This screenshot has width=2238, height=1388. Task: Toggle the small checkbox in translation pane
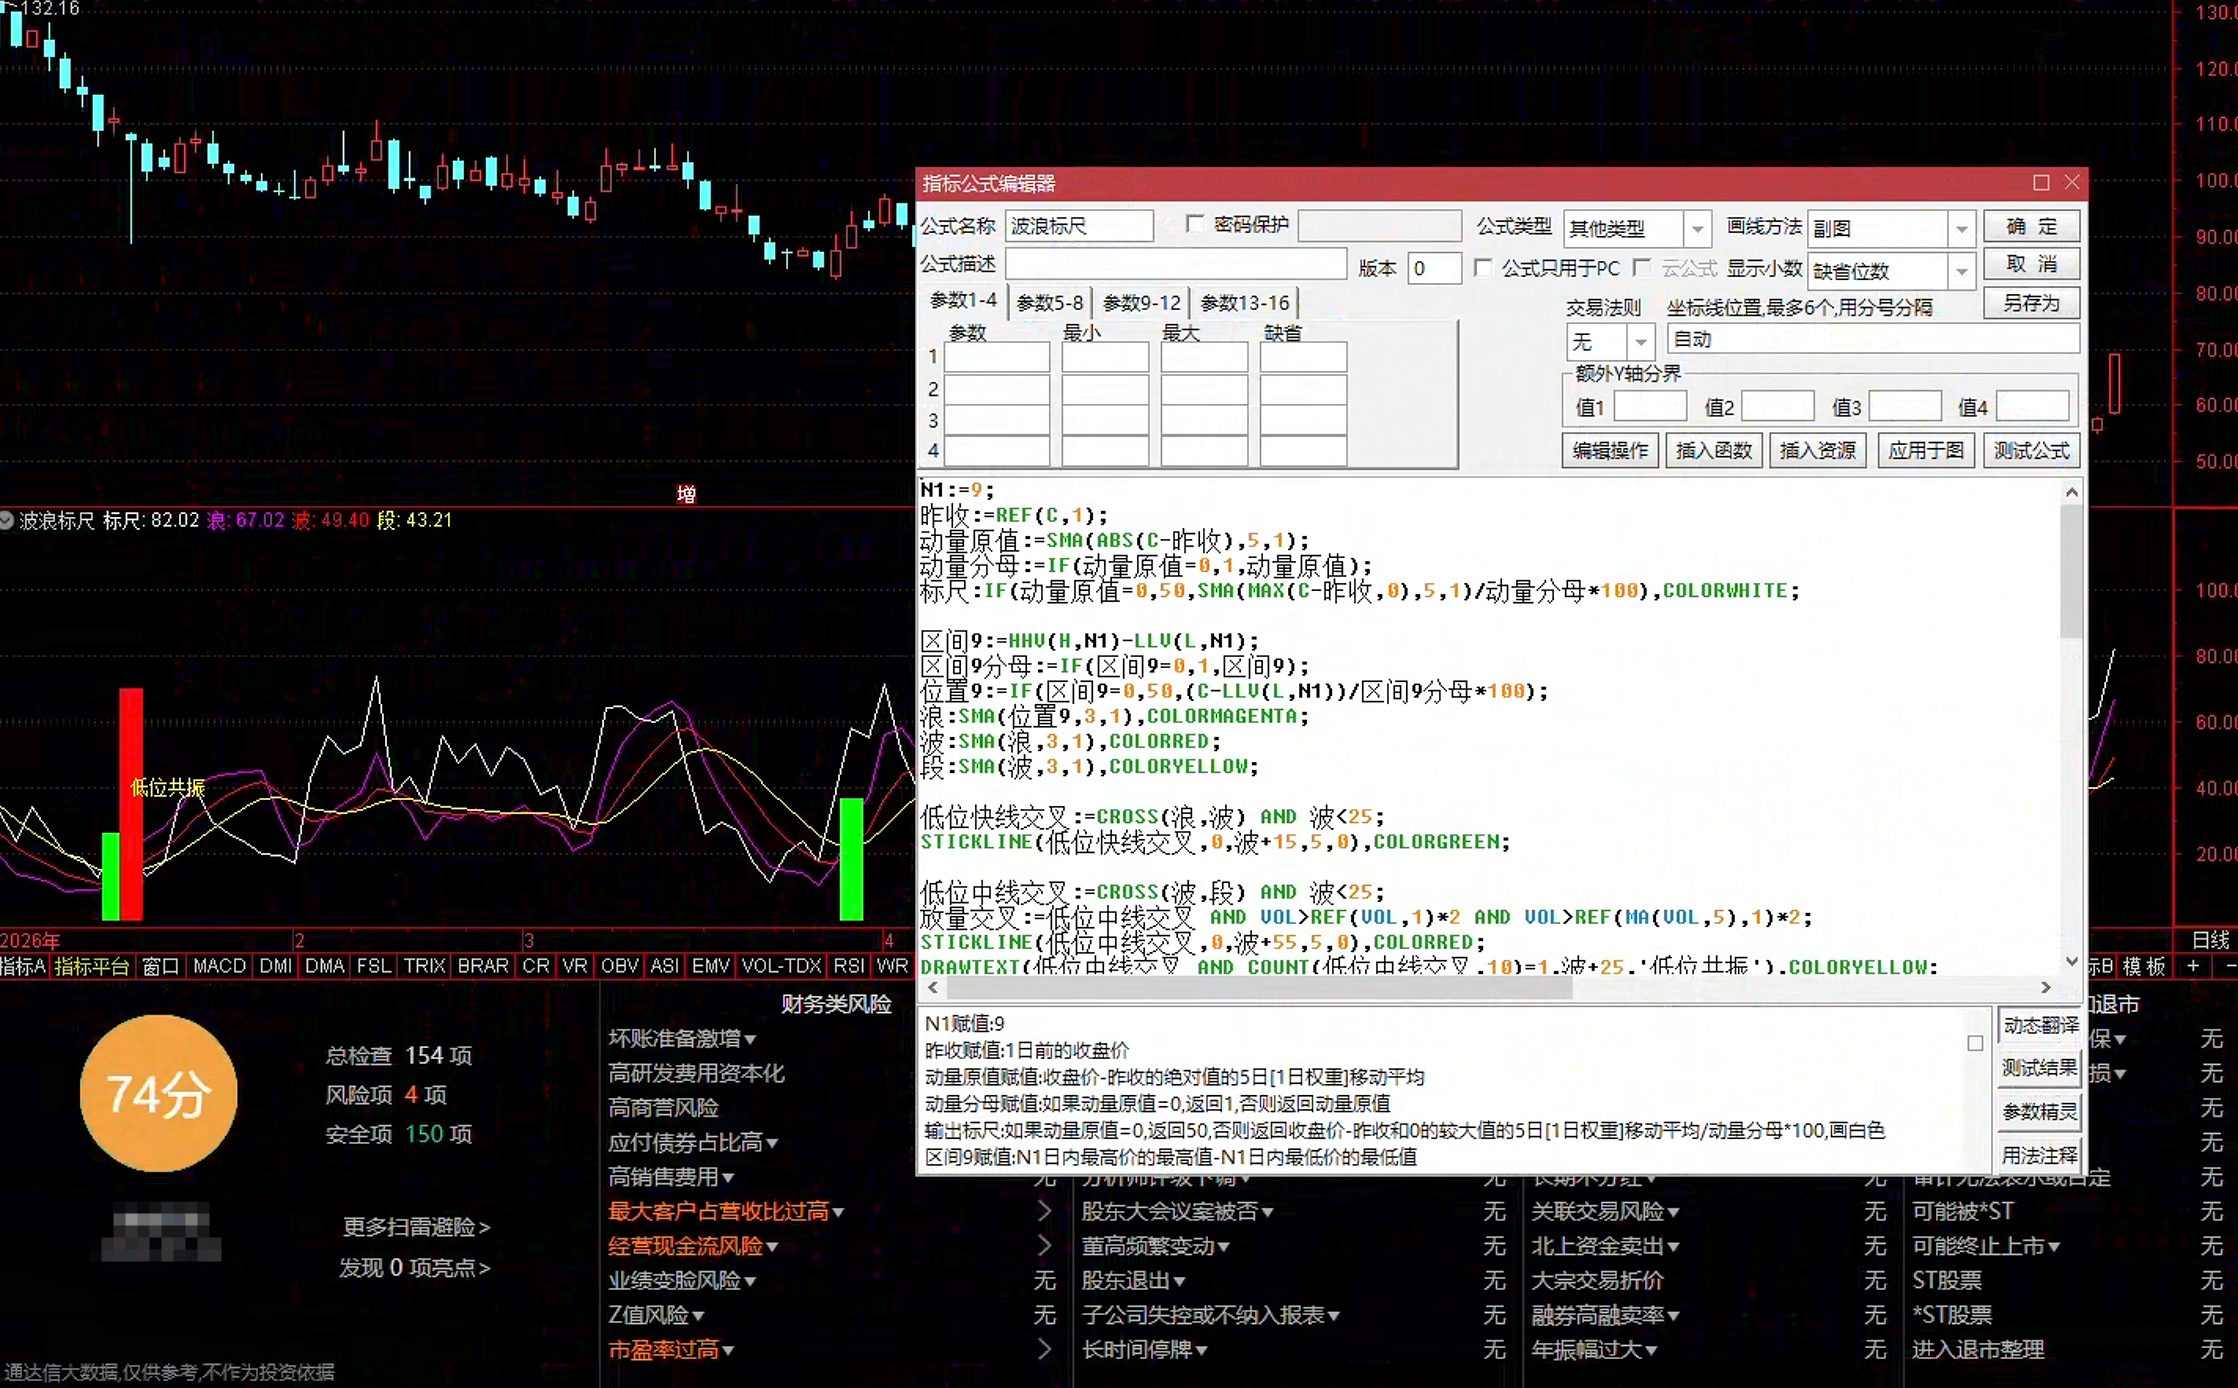pos(1975,1043)
